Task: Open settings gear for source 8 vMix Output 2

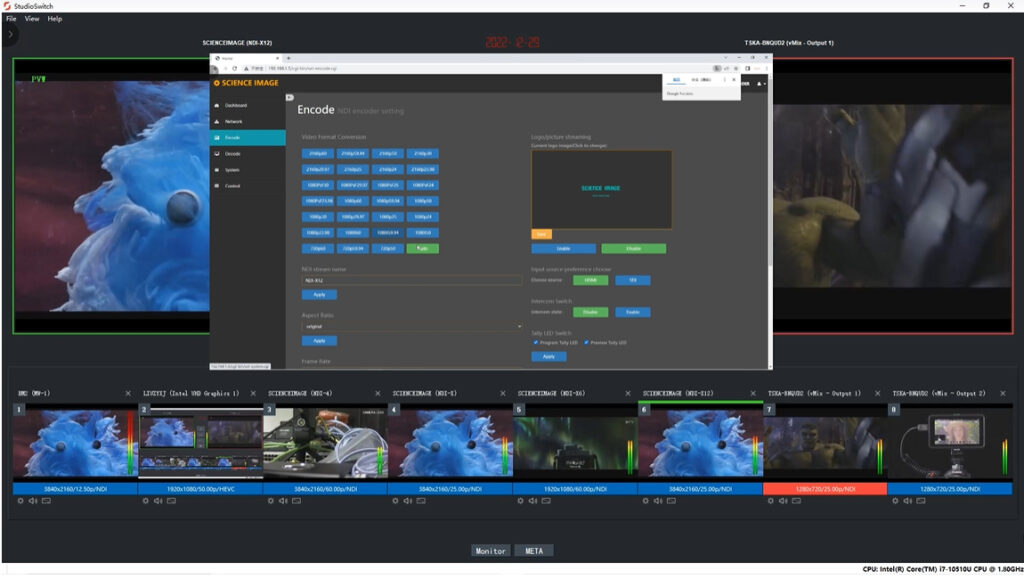Action: tap(895, 501)
